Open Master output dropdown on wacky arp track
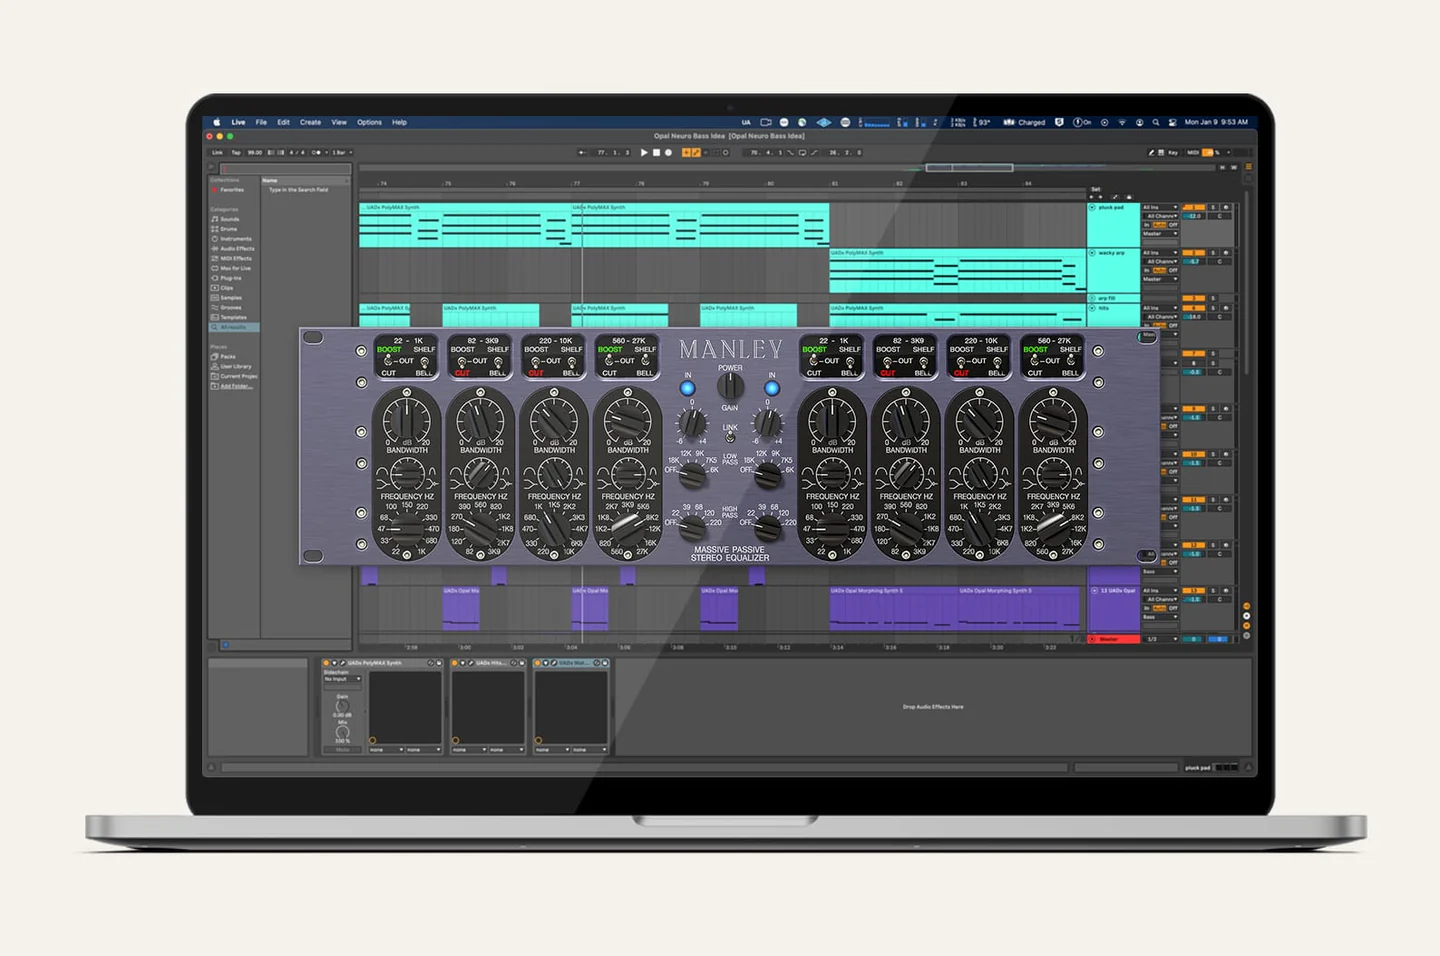1440x956 pixels. pyautogui.click(x=1160, y=279)
